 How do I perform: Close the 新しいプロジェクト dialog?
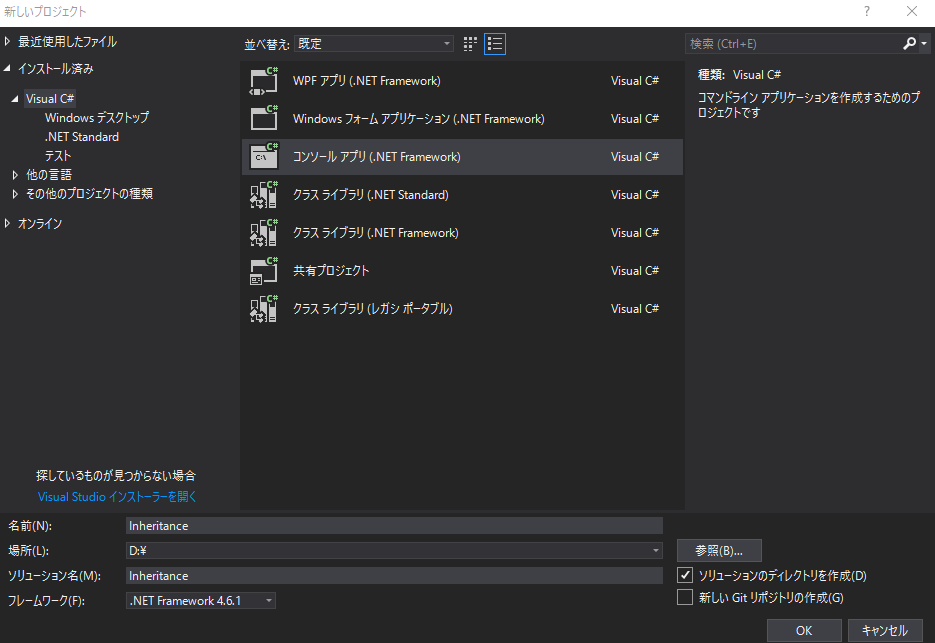(x=912, y=11)
